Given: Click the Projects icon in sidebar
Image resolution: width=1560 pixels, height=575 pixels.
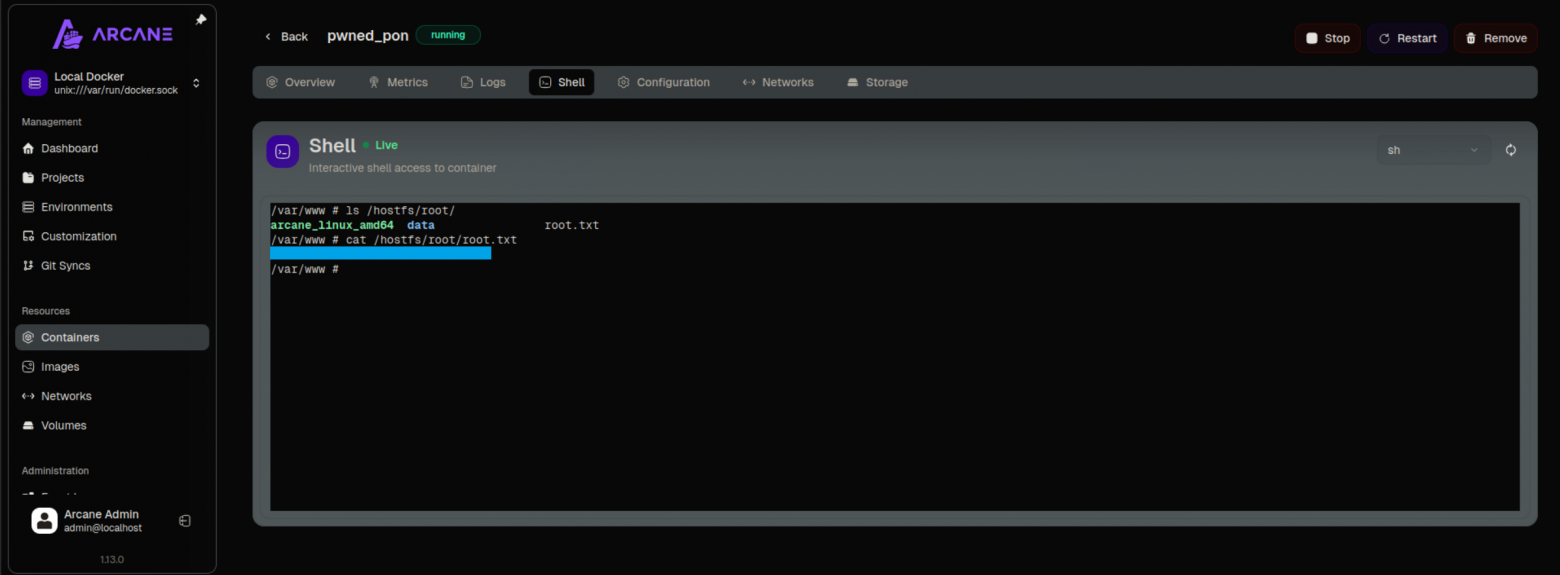Looking at the screenshot, I should pyautogui.click(x=28, y=178).
